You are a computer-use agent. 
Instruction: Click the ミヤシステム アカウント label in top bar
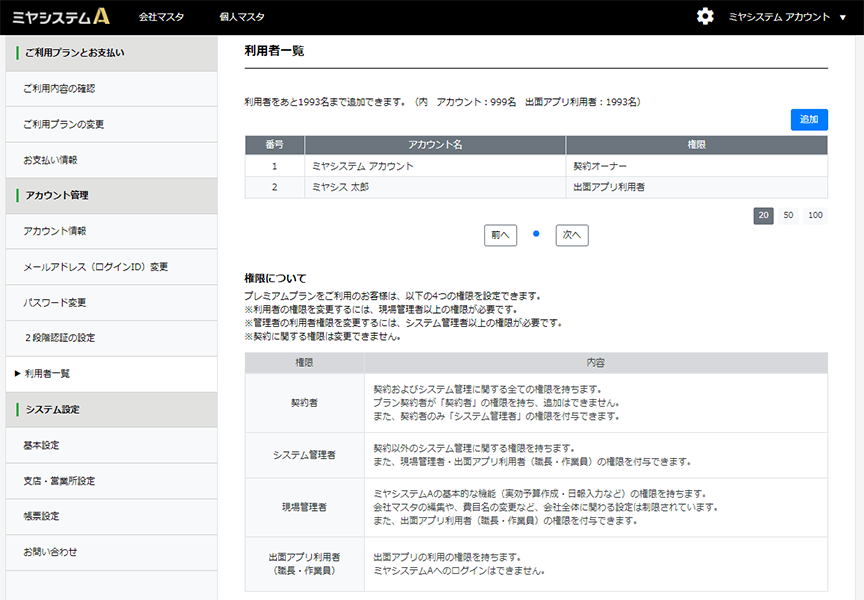point(779,17)
